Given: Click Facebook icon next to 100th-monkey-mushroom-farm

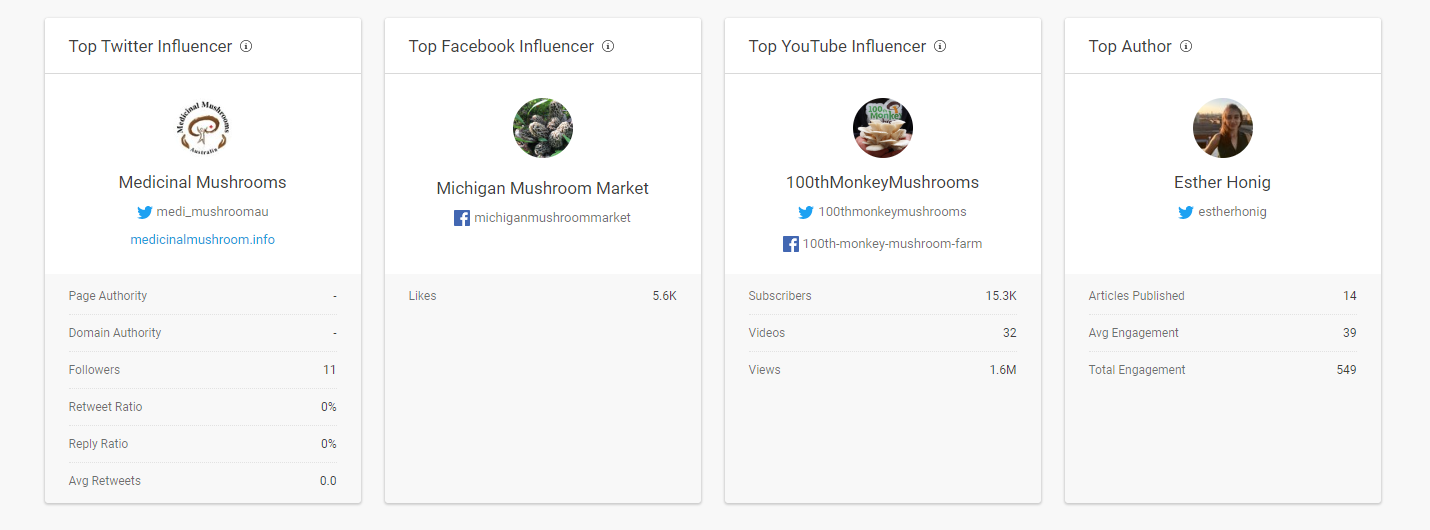Looking at the screenshot, I should tap(791, 244).
